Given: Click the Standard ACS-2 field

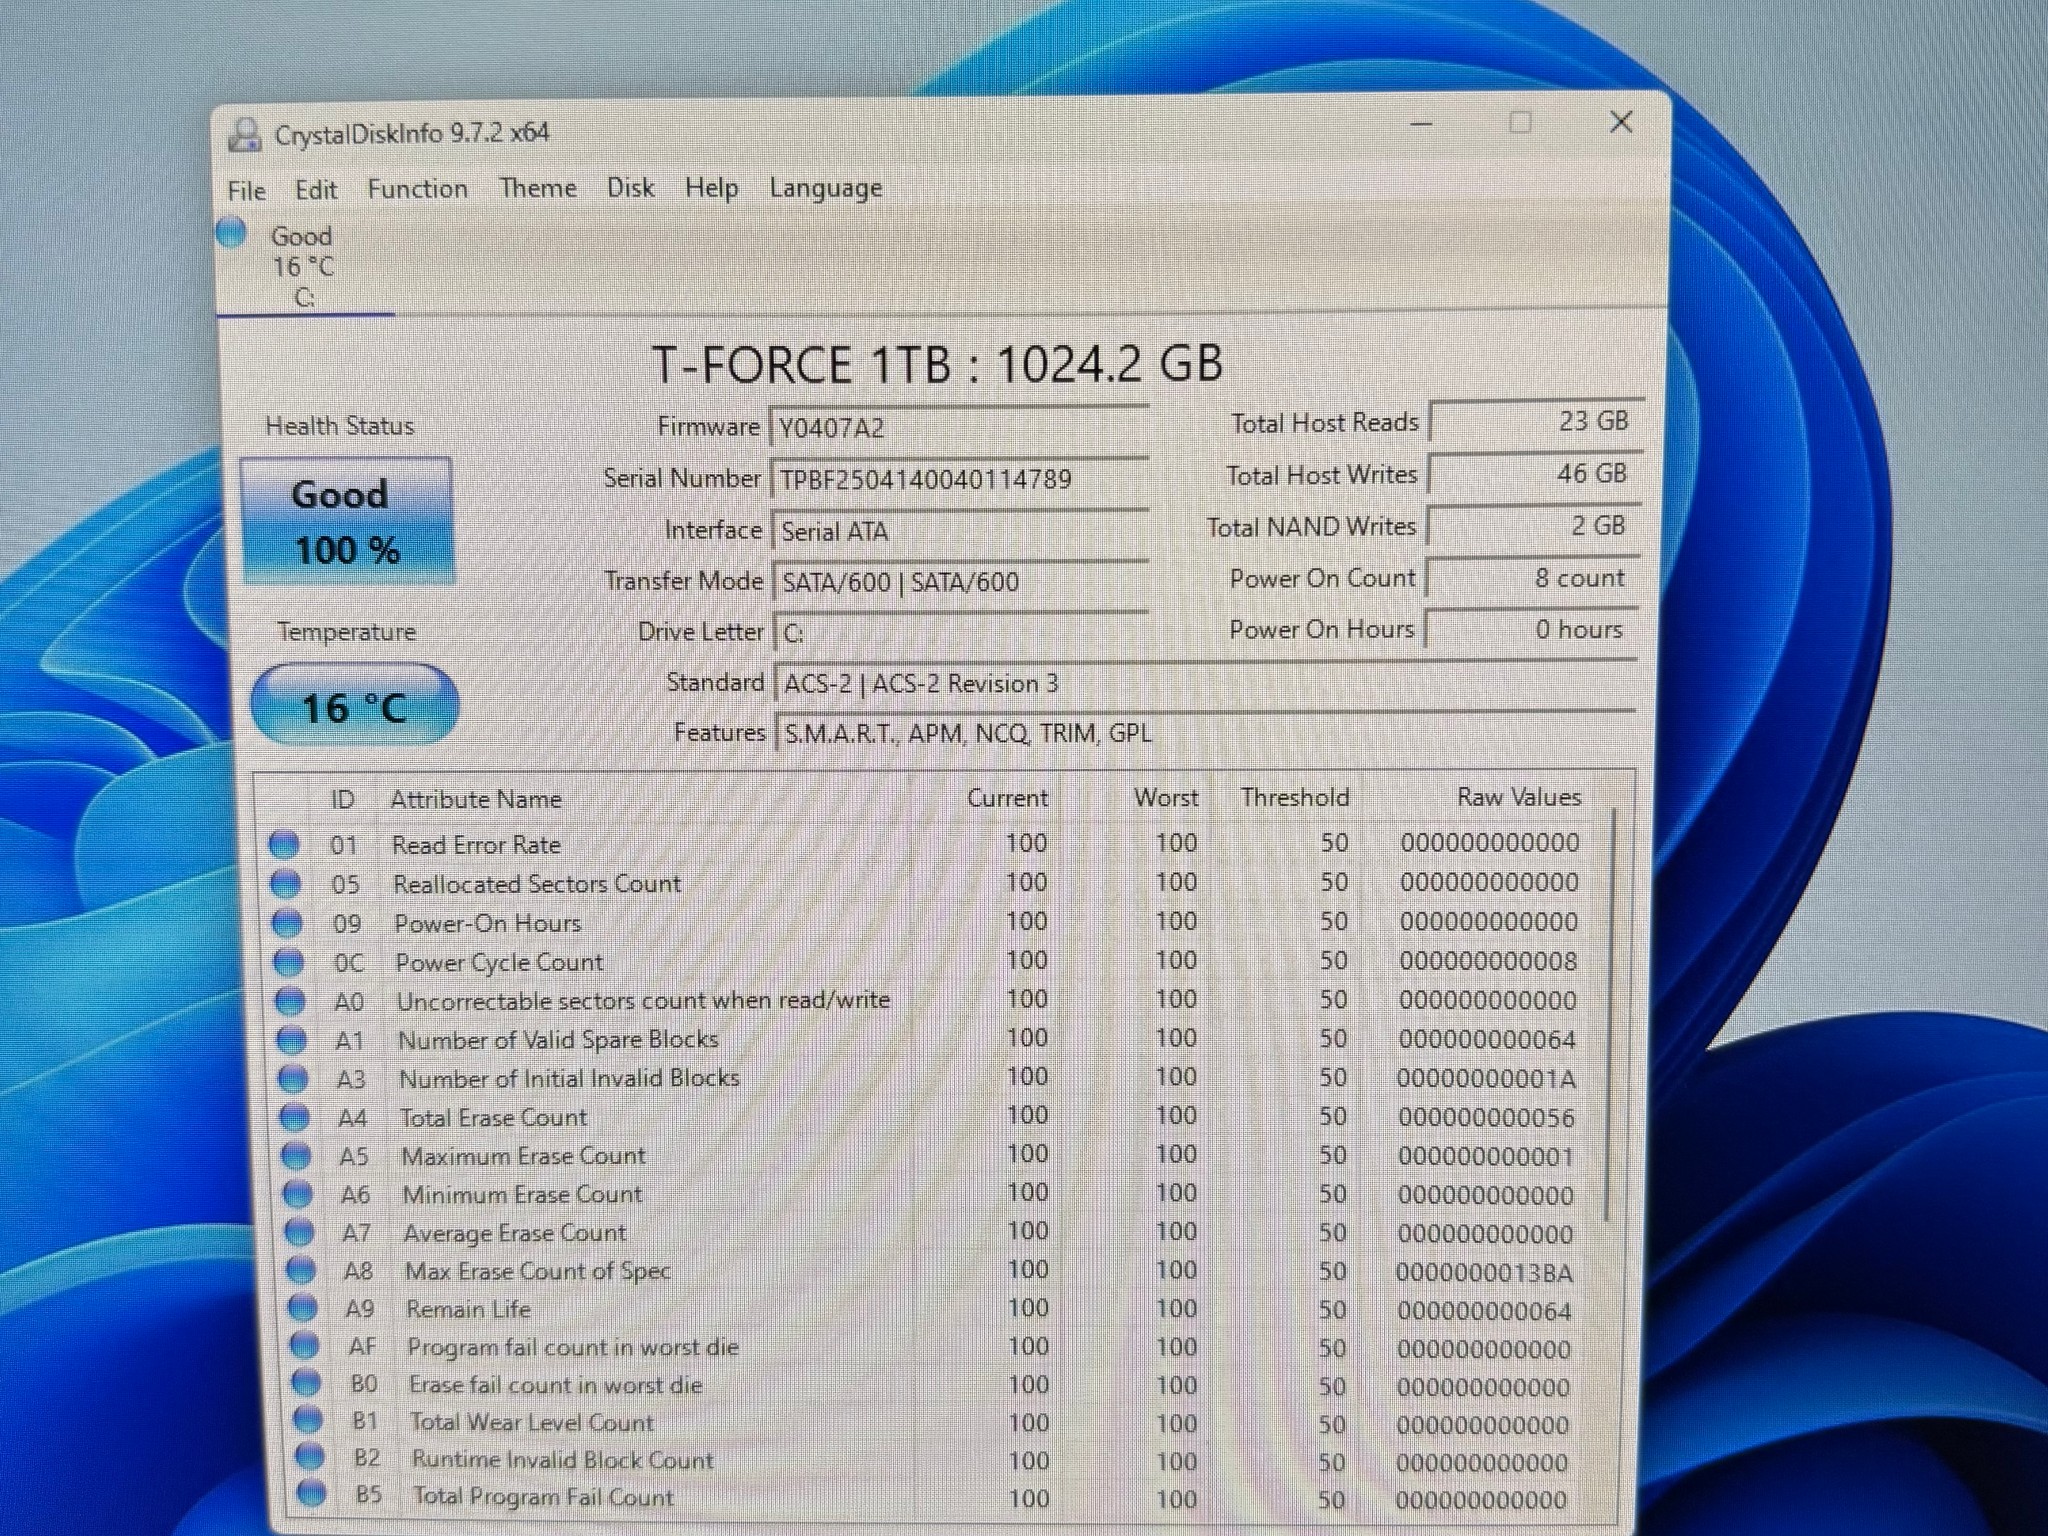Looking at the screenshot, I should [x=1206, y=684].
